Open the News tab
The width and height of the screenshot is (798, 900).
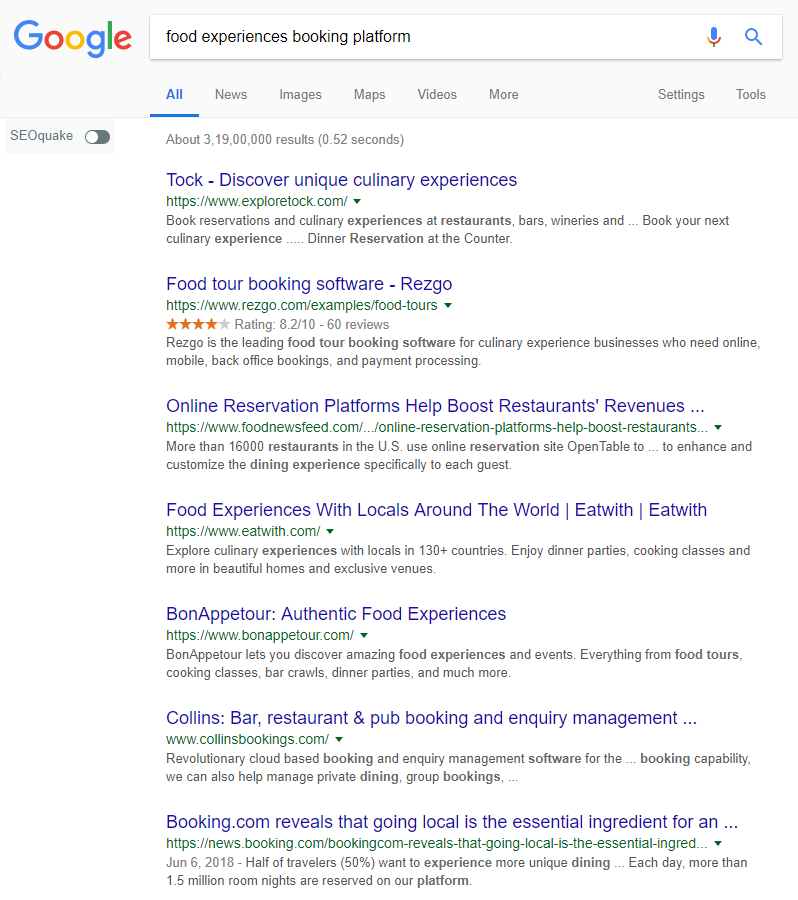[231, 95]
